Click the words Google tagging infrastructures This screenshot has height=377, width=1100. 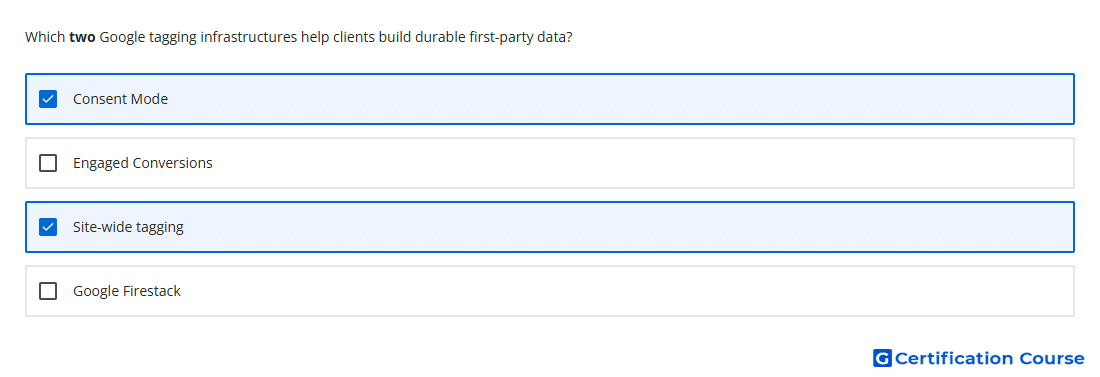tap(199, 38)
